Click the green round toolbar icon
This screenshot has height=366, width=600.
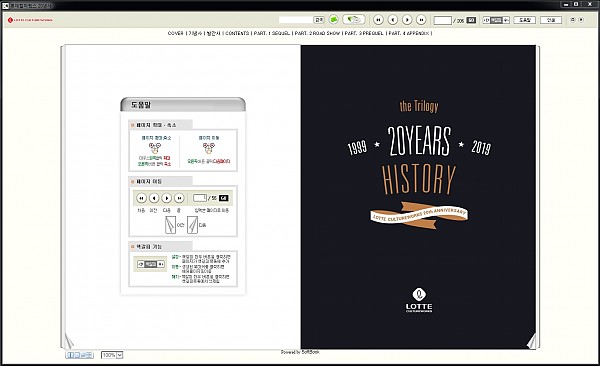334,20
